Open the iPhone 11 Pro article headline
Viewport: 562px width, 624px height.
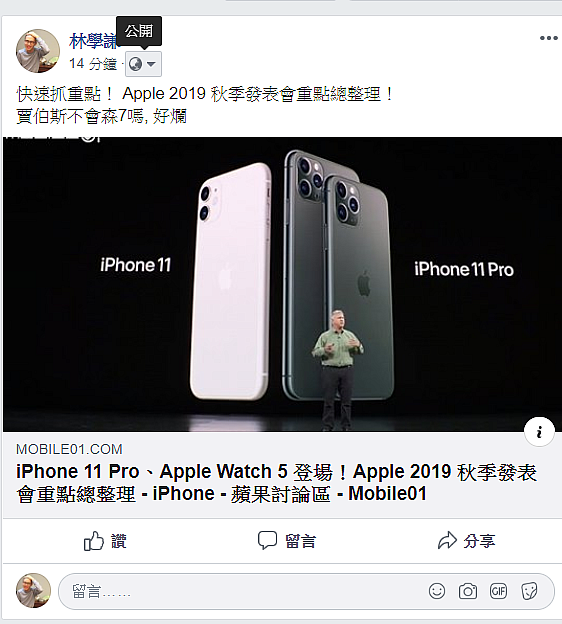coord(277,482)
